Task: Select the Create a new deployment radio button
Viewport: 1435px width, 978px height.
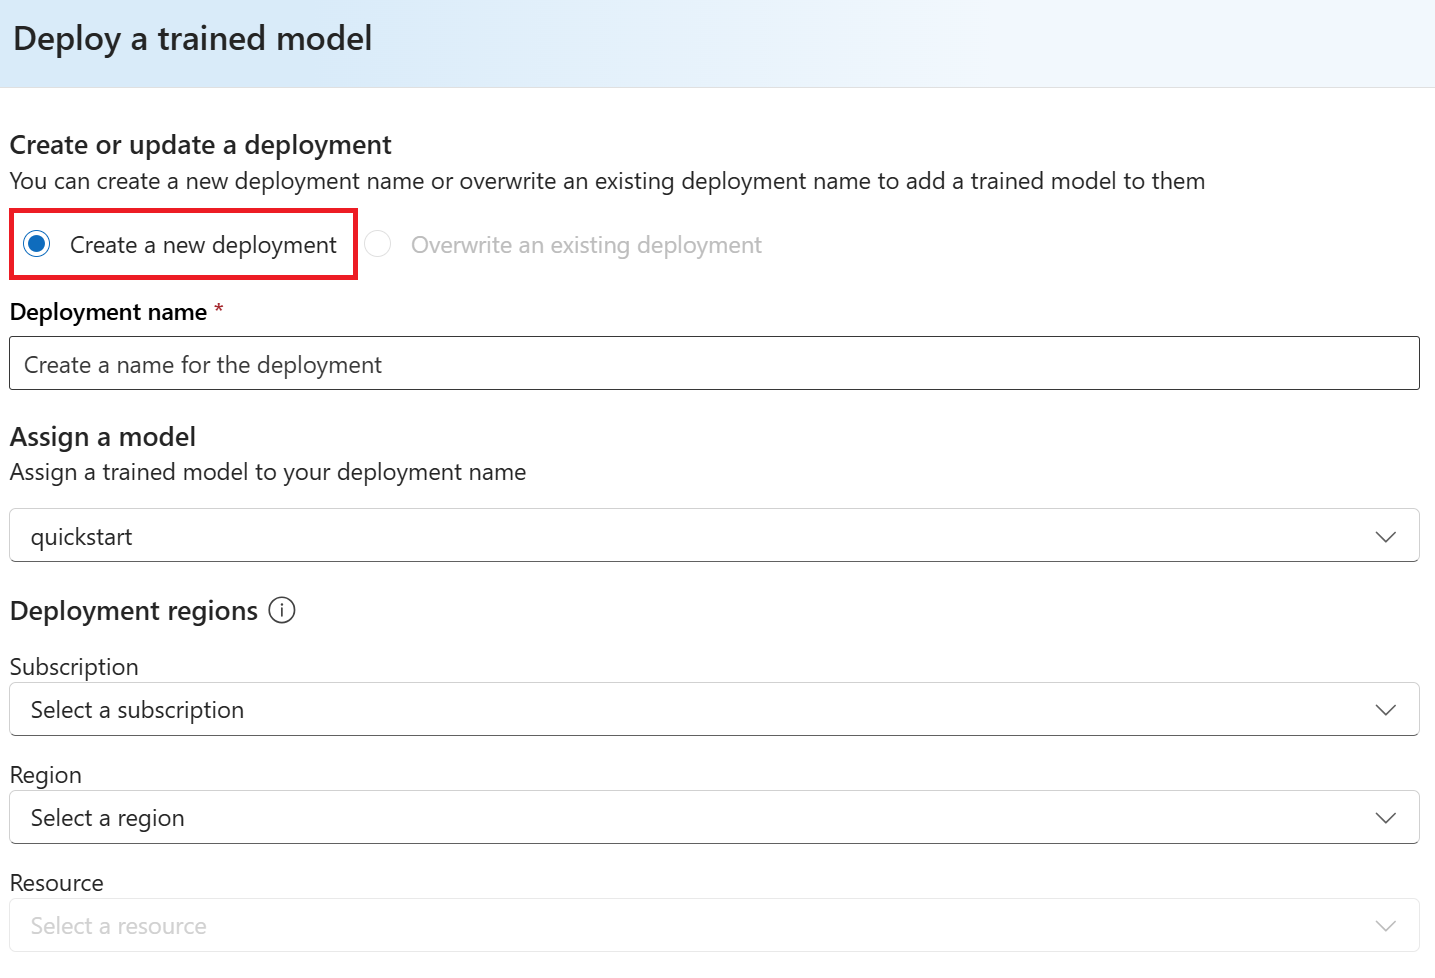Action: [x=37, y=244]
